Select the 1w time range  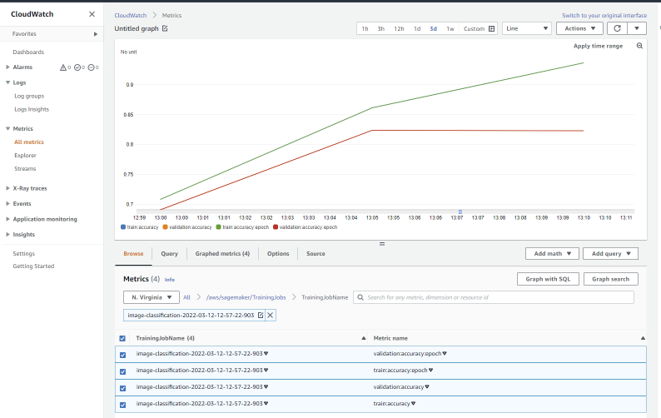[450, 29]
